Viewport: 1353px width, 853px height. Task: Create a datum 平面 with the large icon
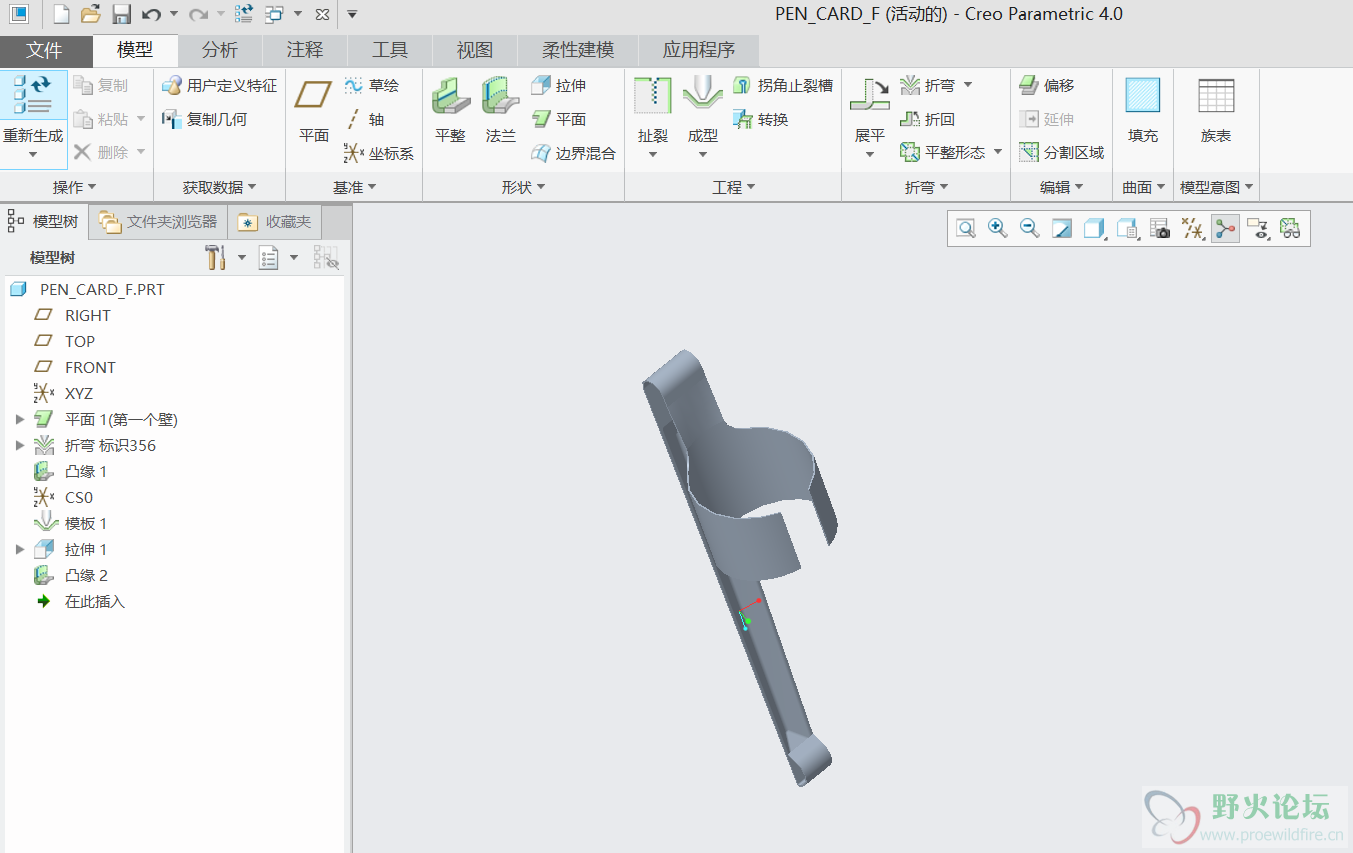(314, 110)
